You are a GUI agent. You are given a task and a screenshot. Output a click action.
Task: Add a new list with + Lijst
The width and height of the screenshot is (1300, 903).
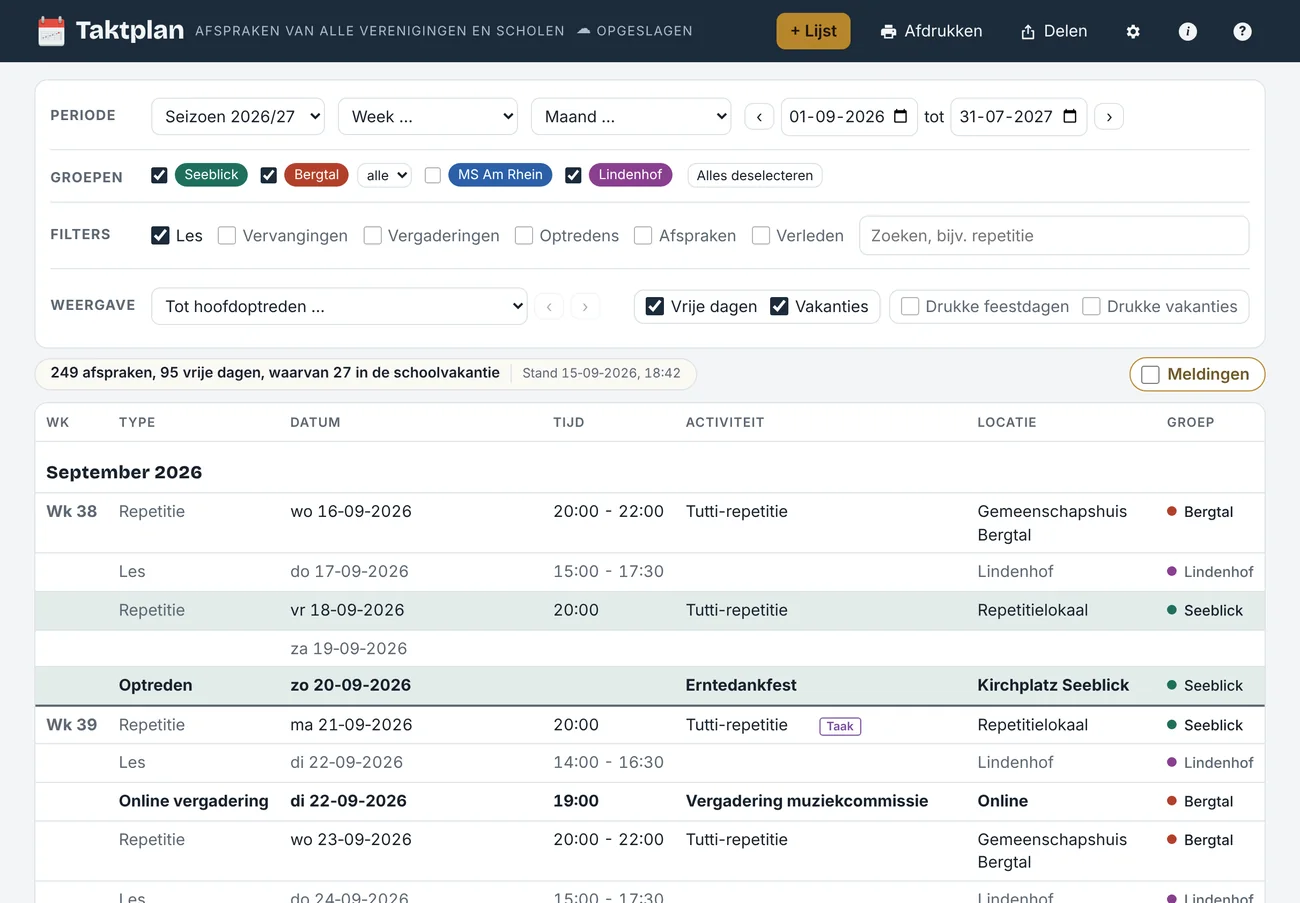click(814, 31)
